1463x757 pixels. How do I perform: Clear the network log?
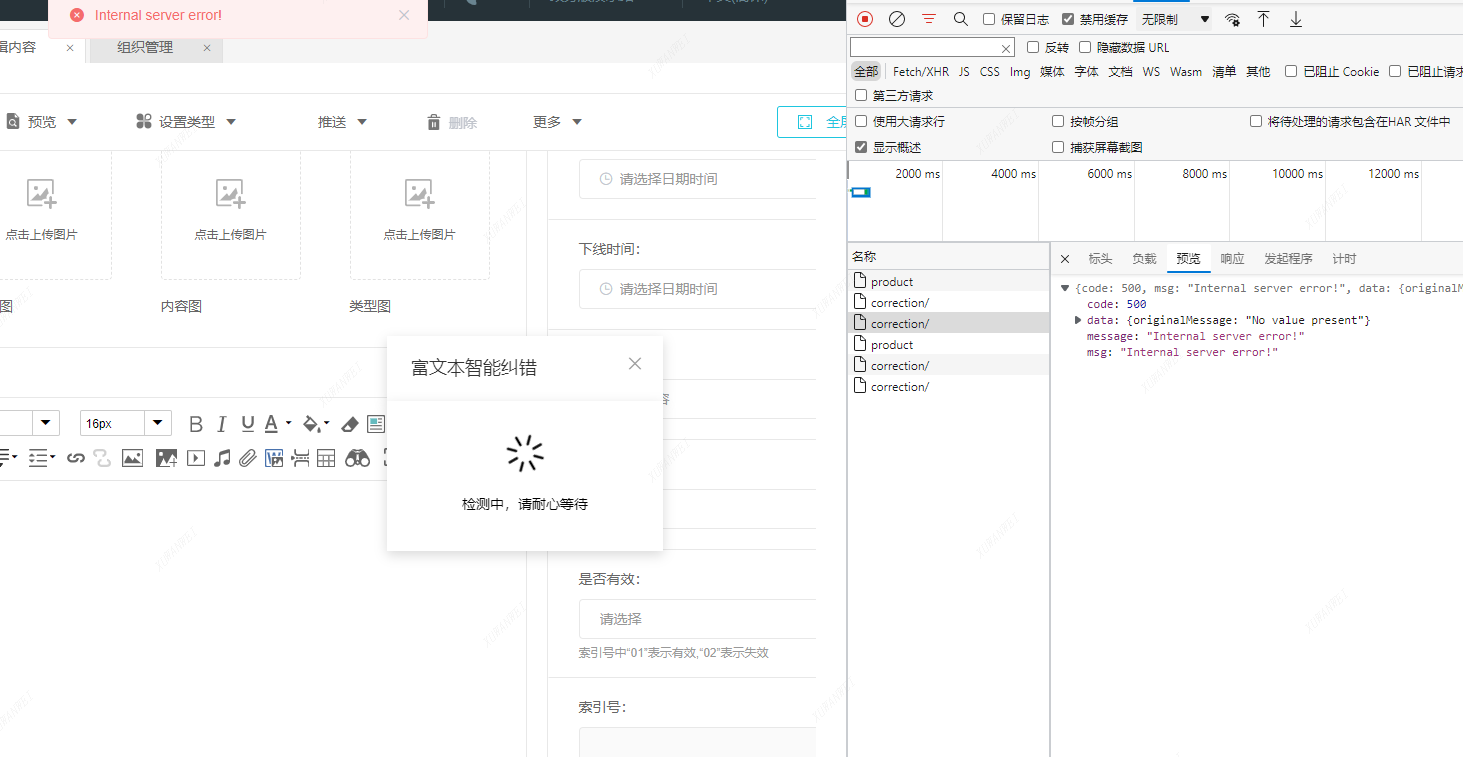pos(897,19)
